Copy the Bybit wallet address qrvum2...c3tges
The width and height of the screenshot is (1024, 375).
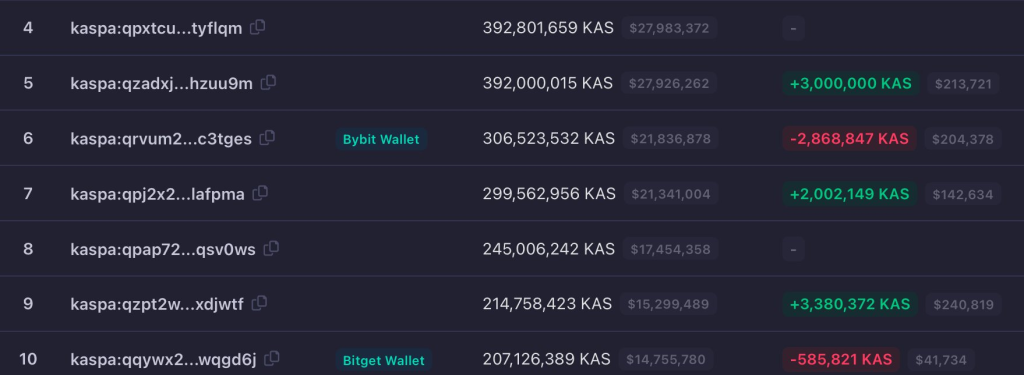(267, 138)
